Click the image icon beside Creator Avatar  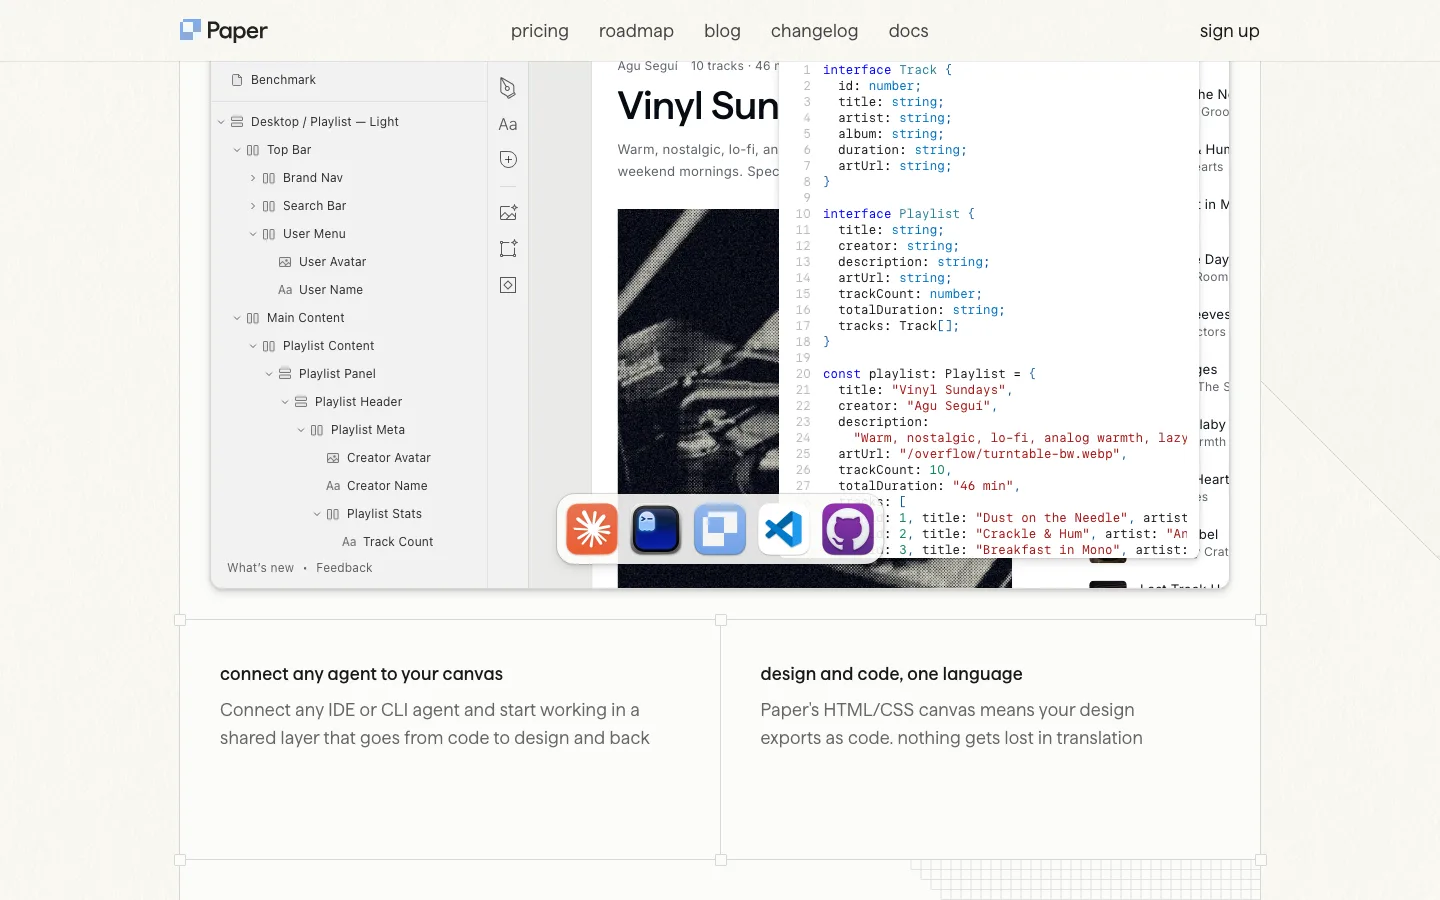coord(333,458)
